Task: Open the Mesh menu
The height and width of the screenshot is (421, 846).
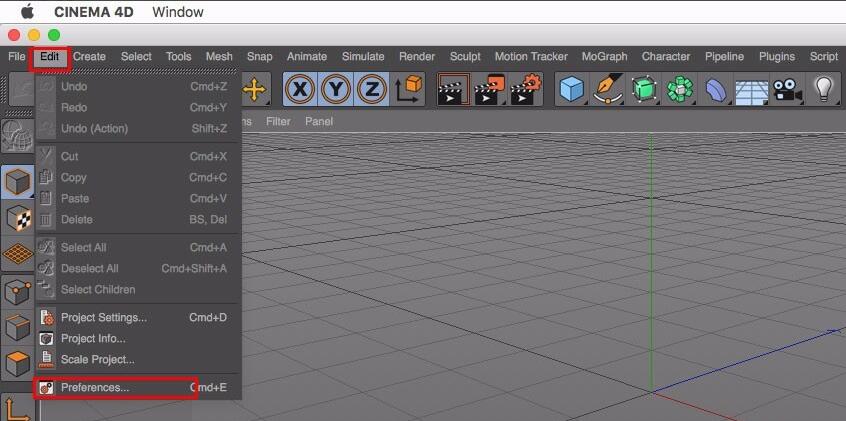Action: [219, 57]
